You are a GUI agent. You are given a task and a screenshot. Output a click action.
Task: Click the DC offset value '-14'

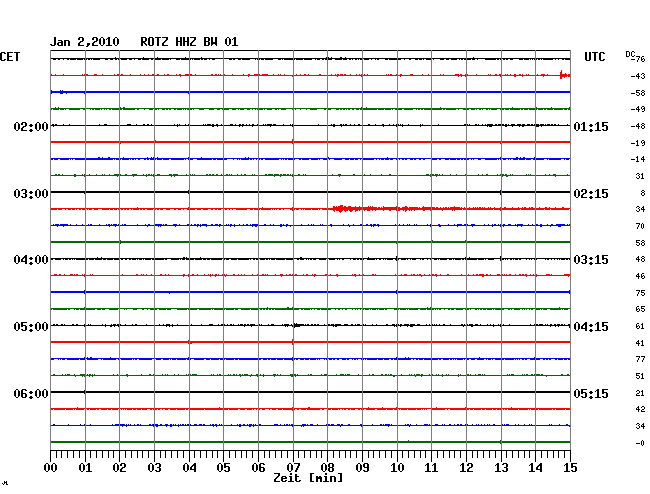tap(638, 159)
